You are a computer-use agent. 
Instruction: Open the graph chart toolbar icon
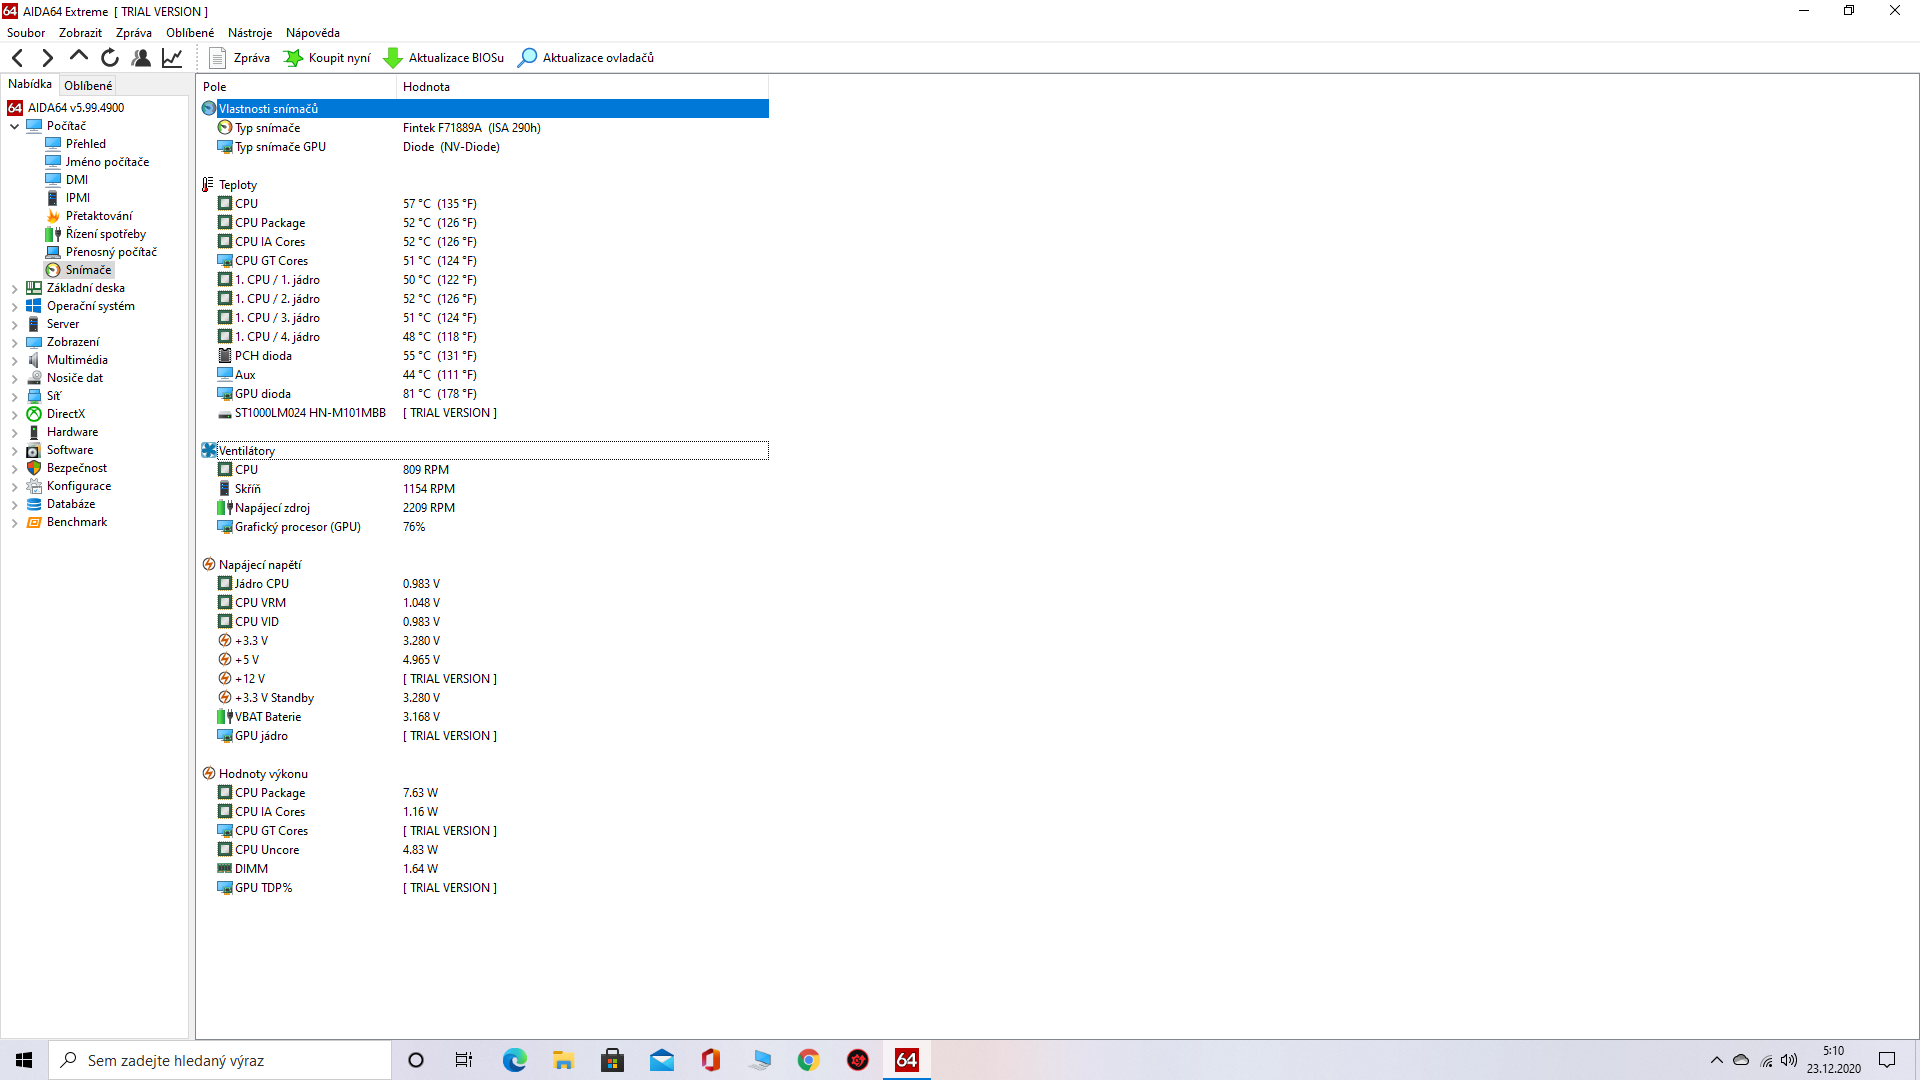tap(172, 58)
